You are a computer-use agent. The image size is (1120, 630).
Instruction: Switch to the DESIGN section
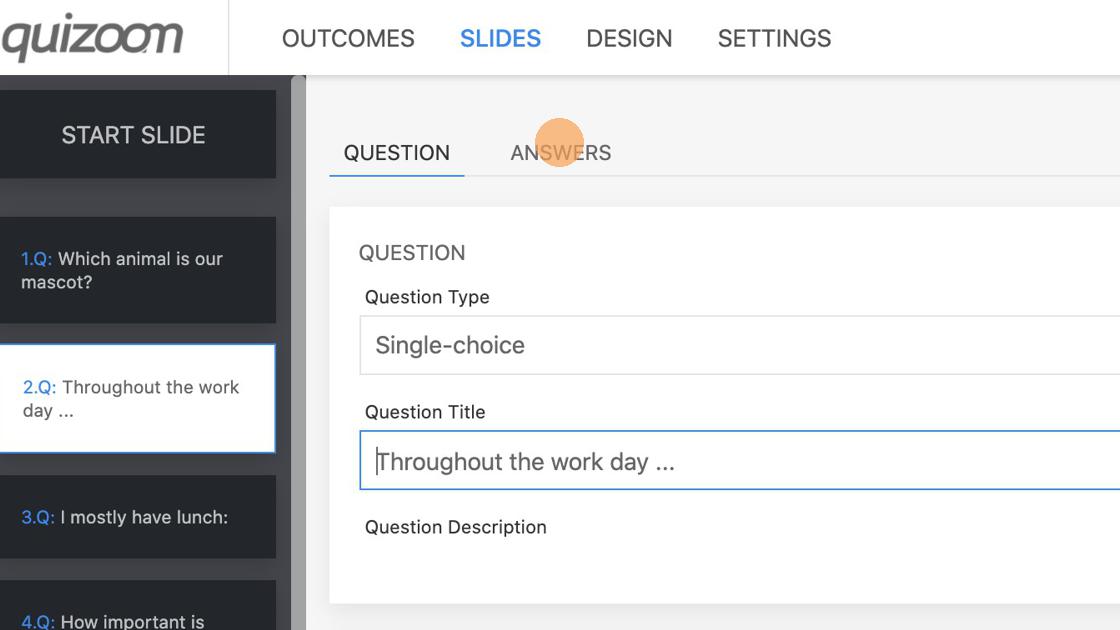pos(629,39)
